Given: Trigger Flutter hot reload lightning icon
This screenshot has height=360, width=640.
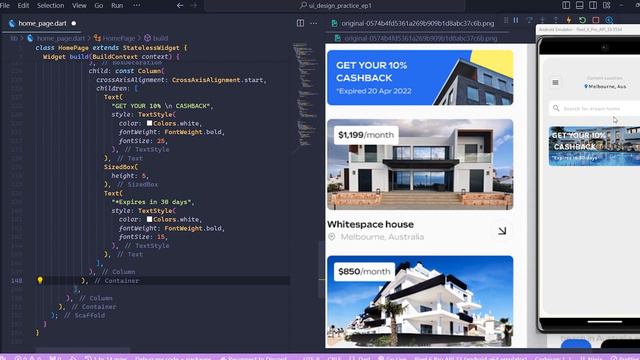Looking at the screenshot, I should click(569, 20).
